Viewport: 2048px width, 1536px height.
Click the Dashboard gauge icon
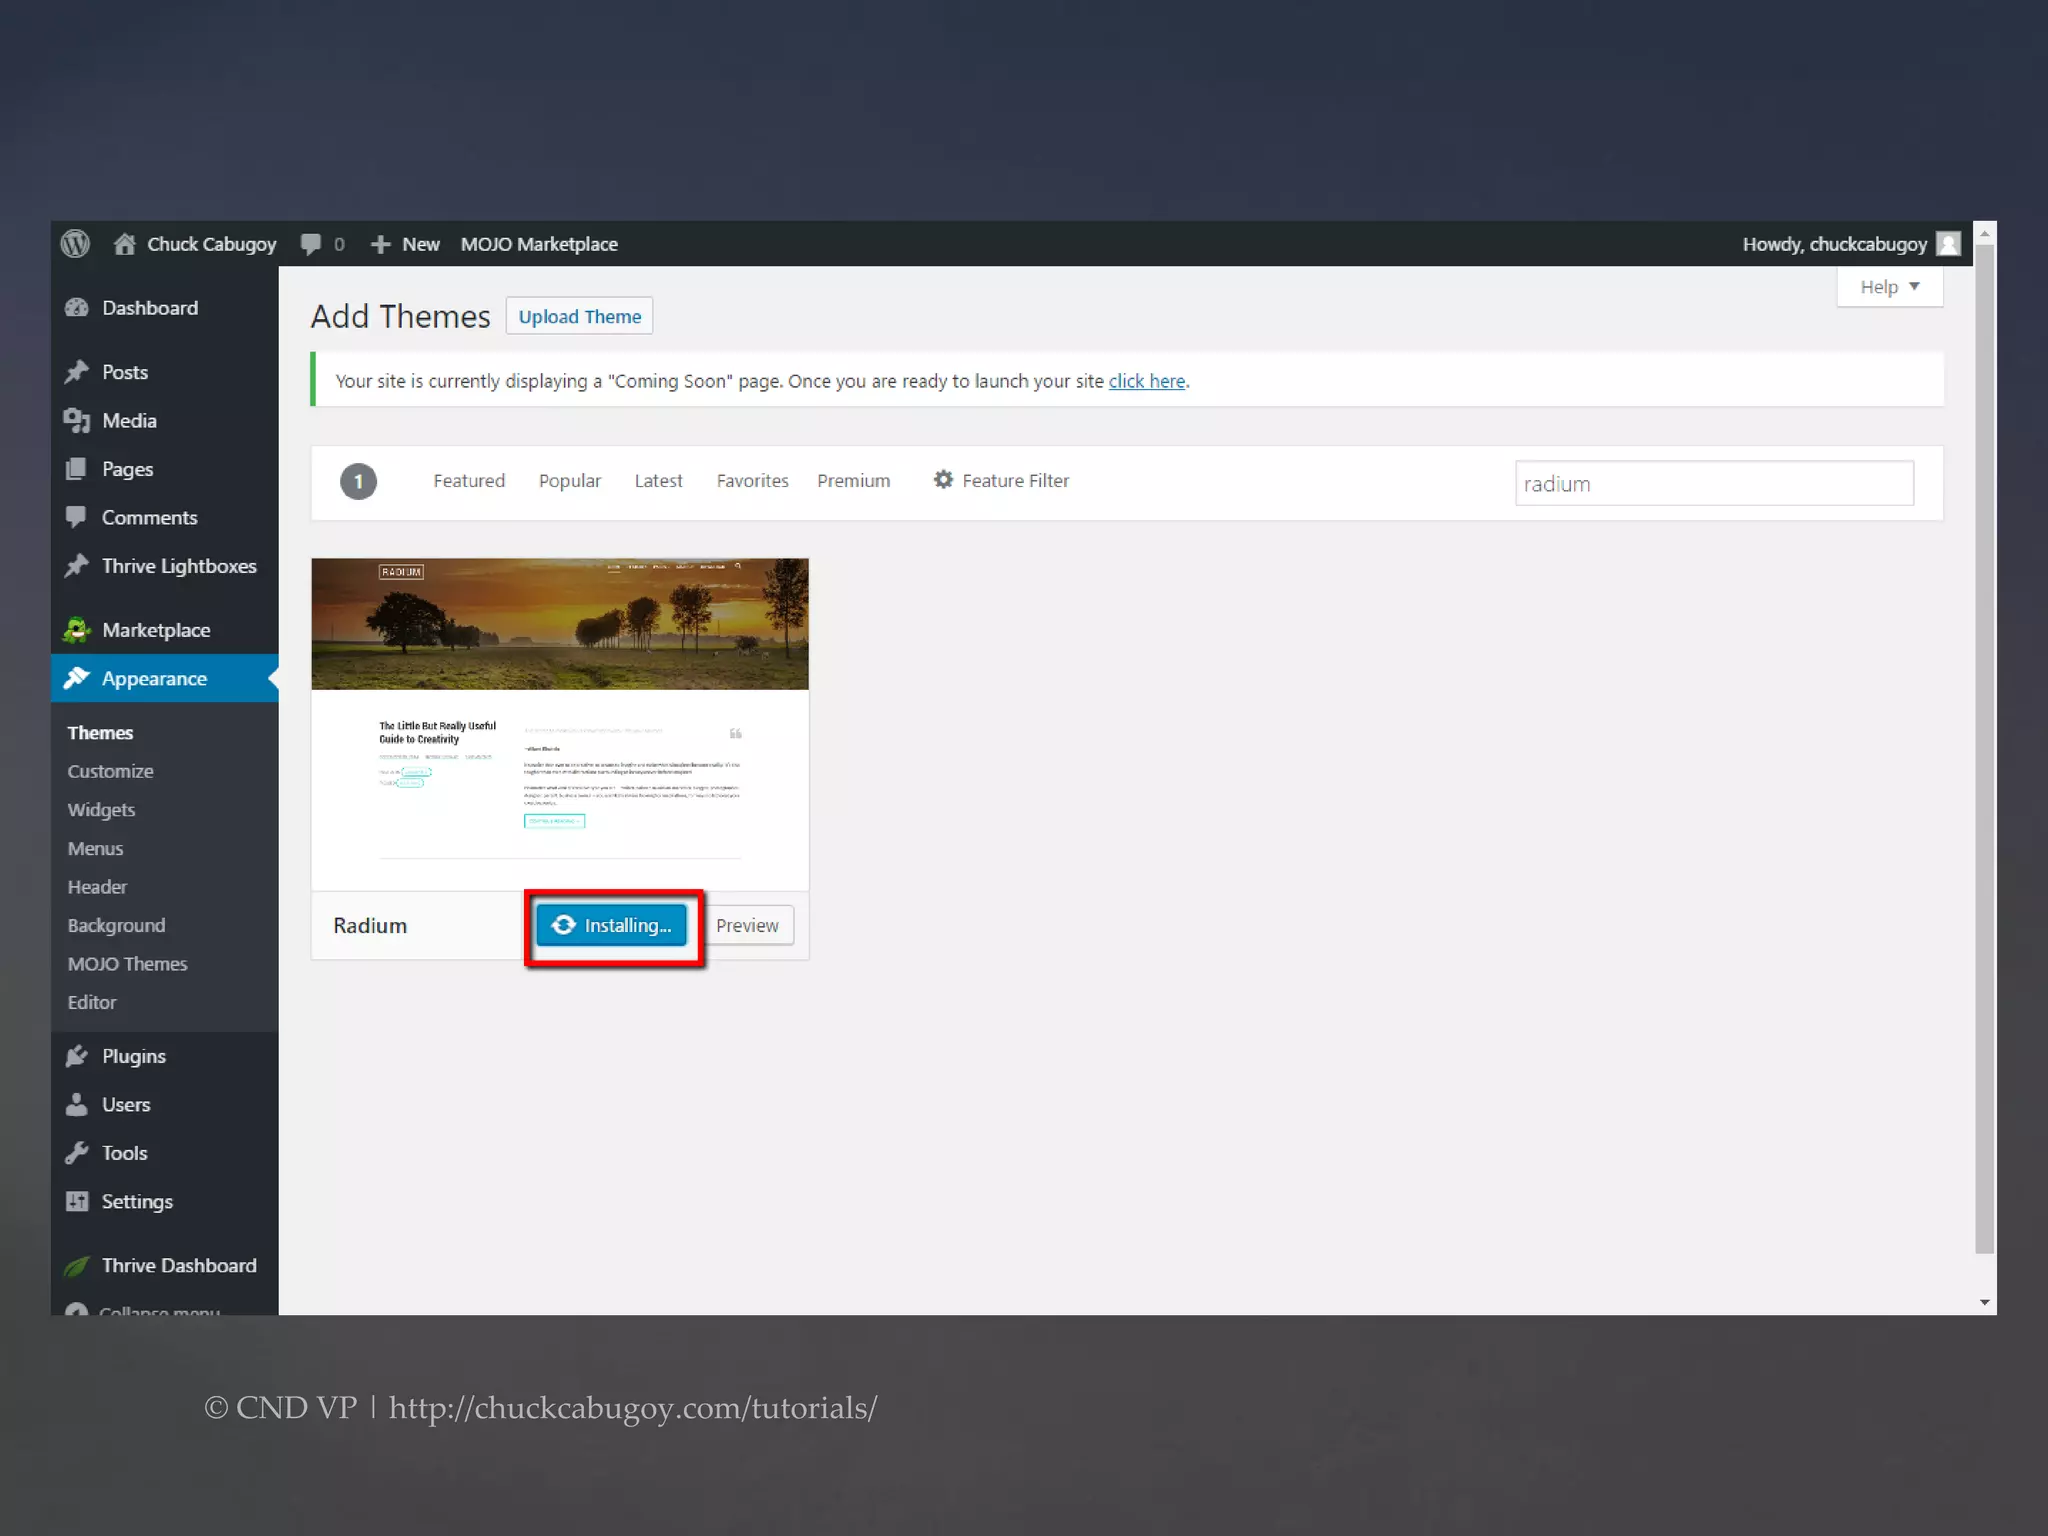click(77, 308)
